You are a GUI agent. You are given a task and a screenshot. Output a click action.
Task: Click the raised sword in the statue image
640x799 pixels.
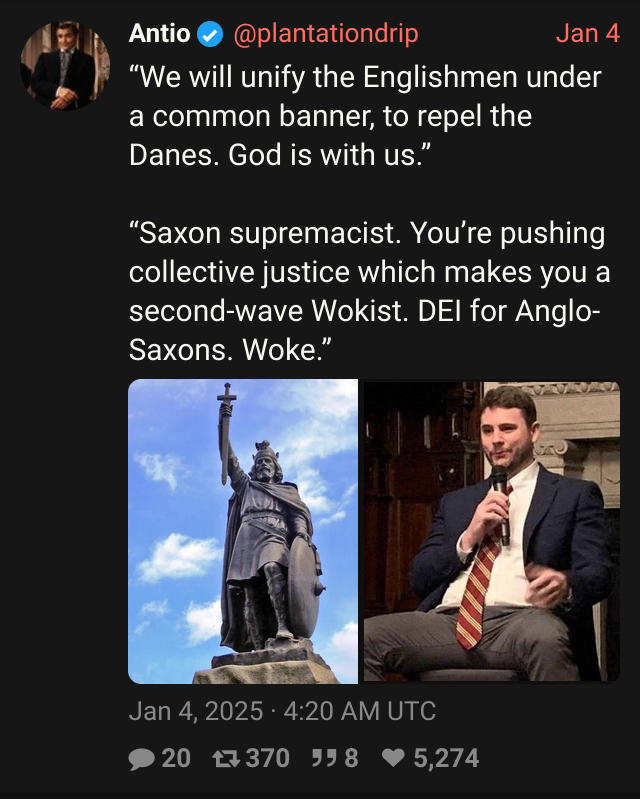point(225,433)
